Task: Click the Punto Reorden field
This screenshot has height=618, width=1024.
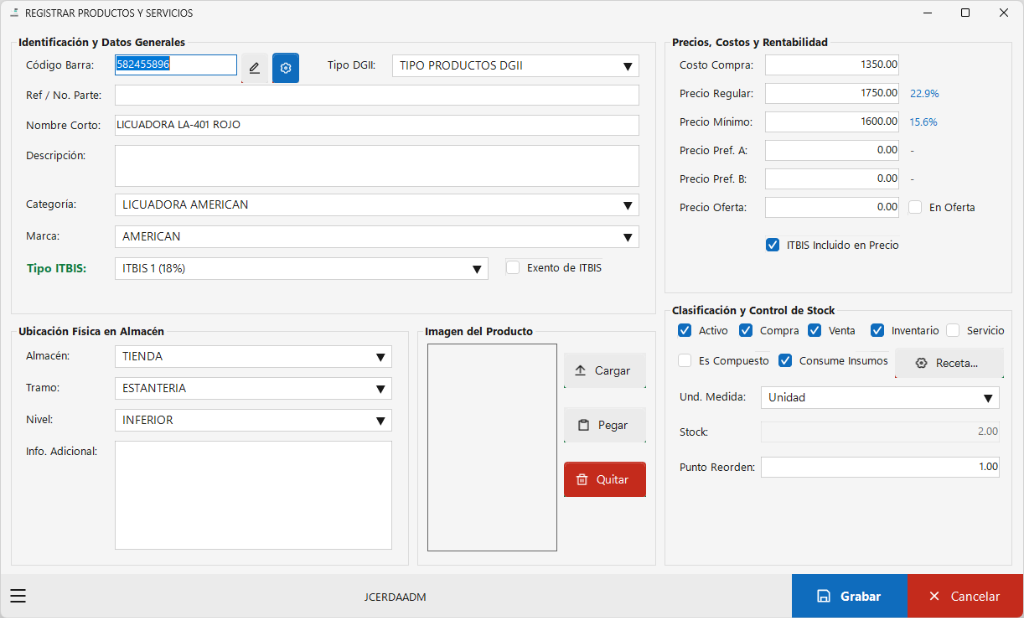Action: 880,467
